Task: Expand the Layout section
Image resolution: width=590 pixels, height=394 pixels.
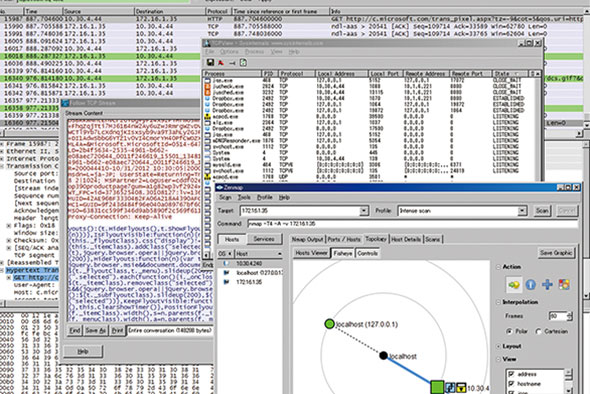Action: click(x=498, y=346)
